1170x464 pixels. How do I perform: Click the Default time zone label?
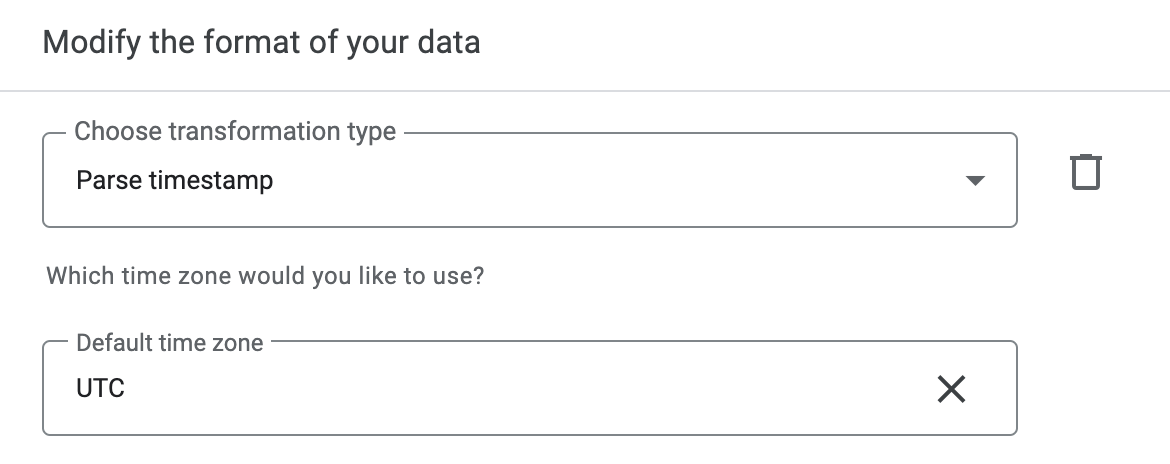170,343
